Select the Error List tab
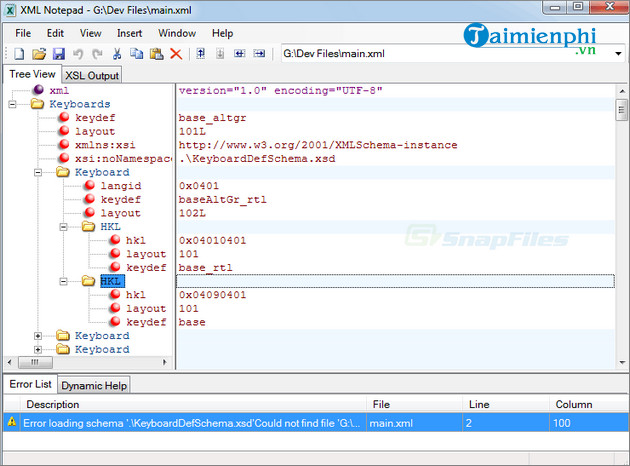 point(31,384)
